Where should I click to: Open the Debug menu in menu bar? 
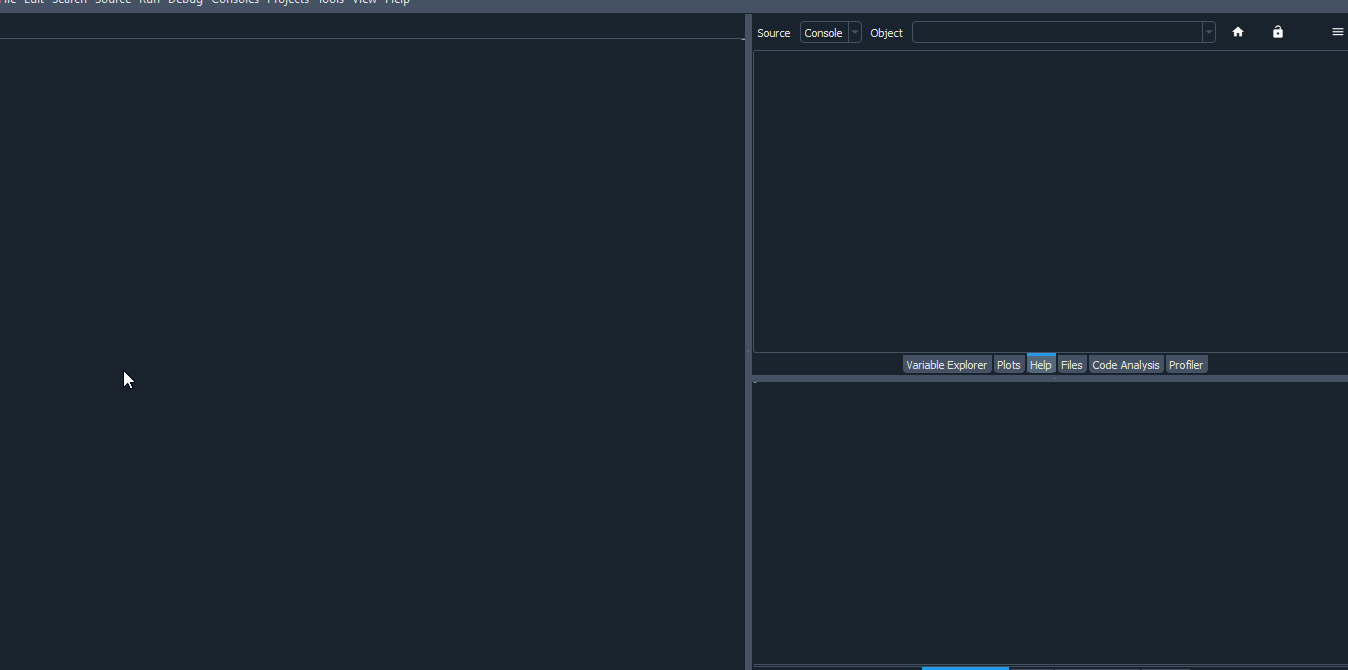[185, 2]
